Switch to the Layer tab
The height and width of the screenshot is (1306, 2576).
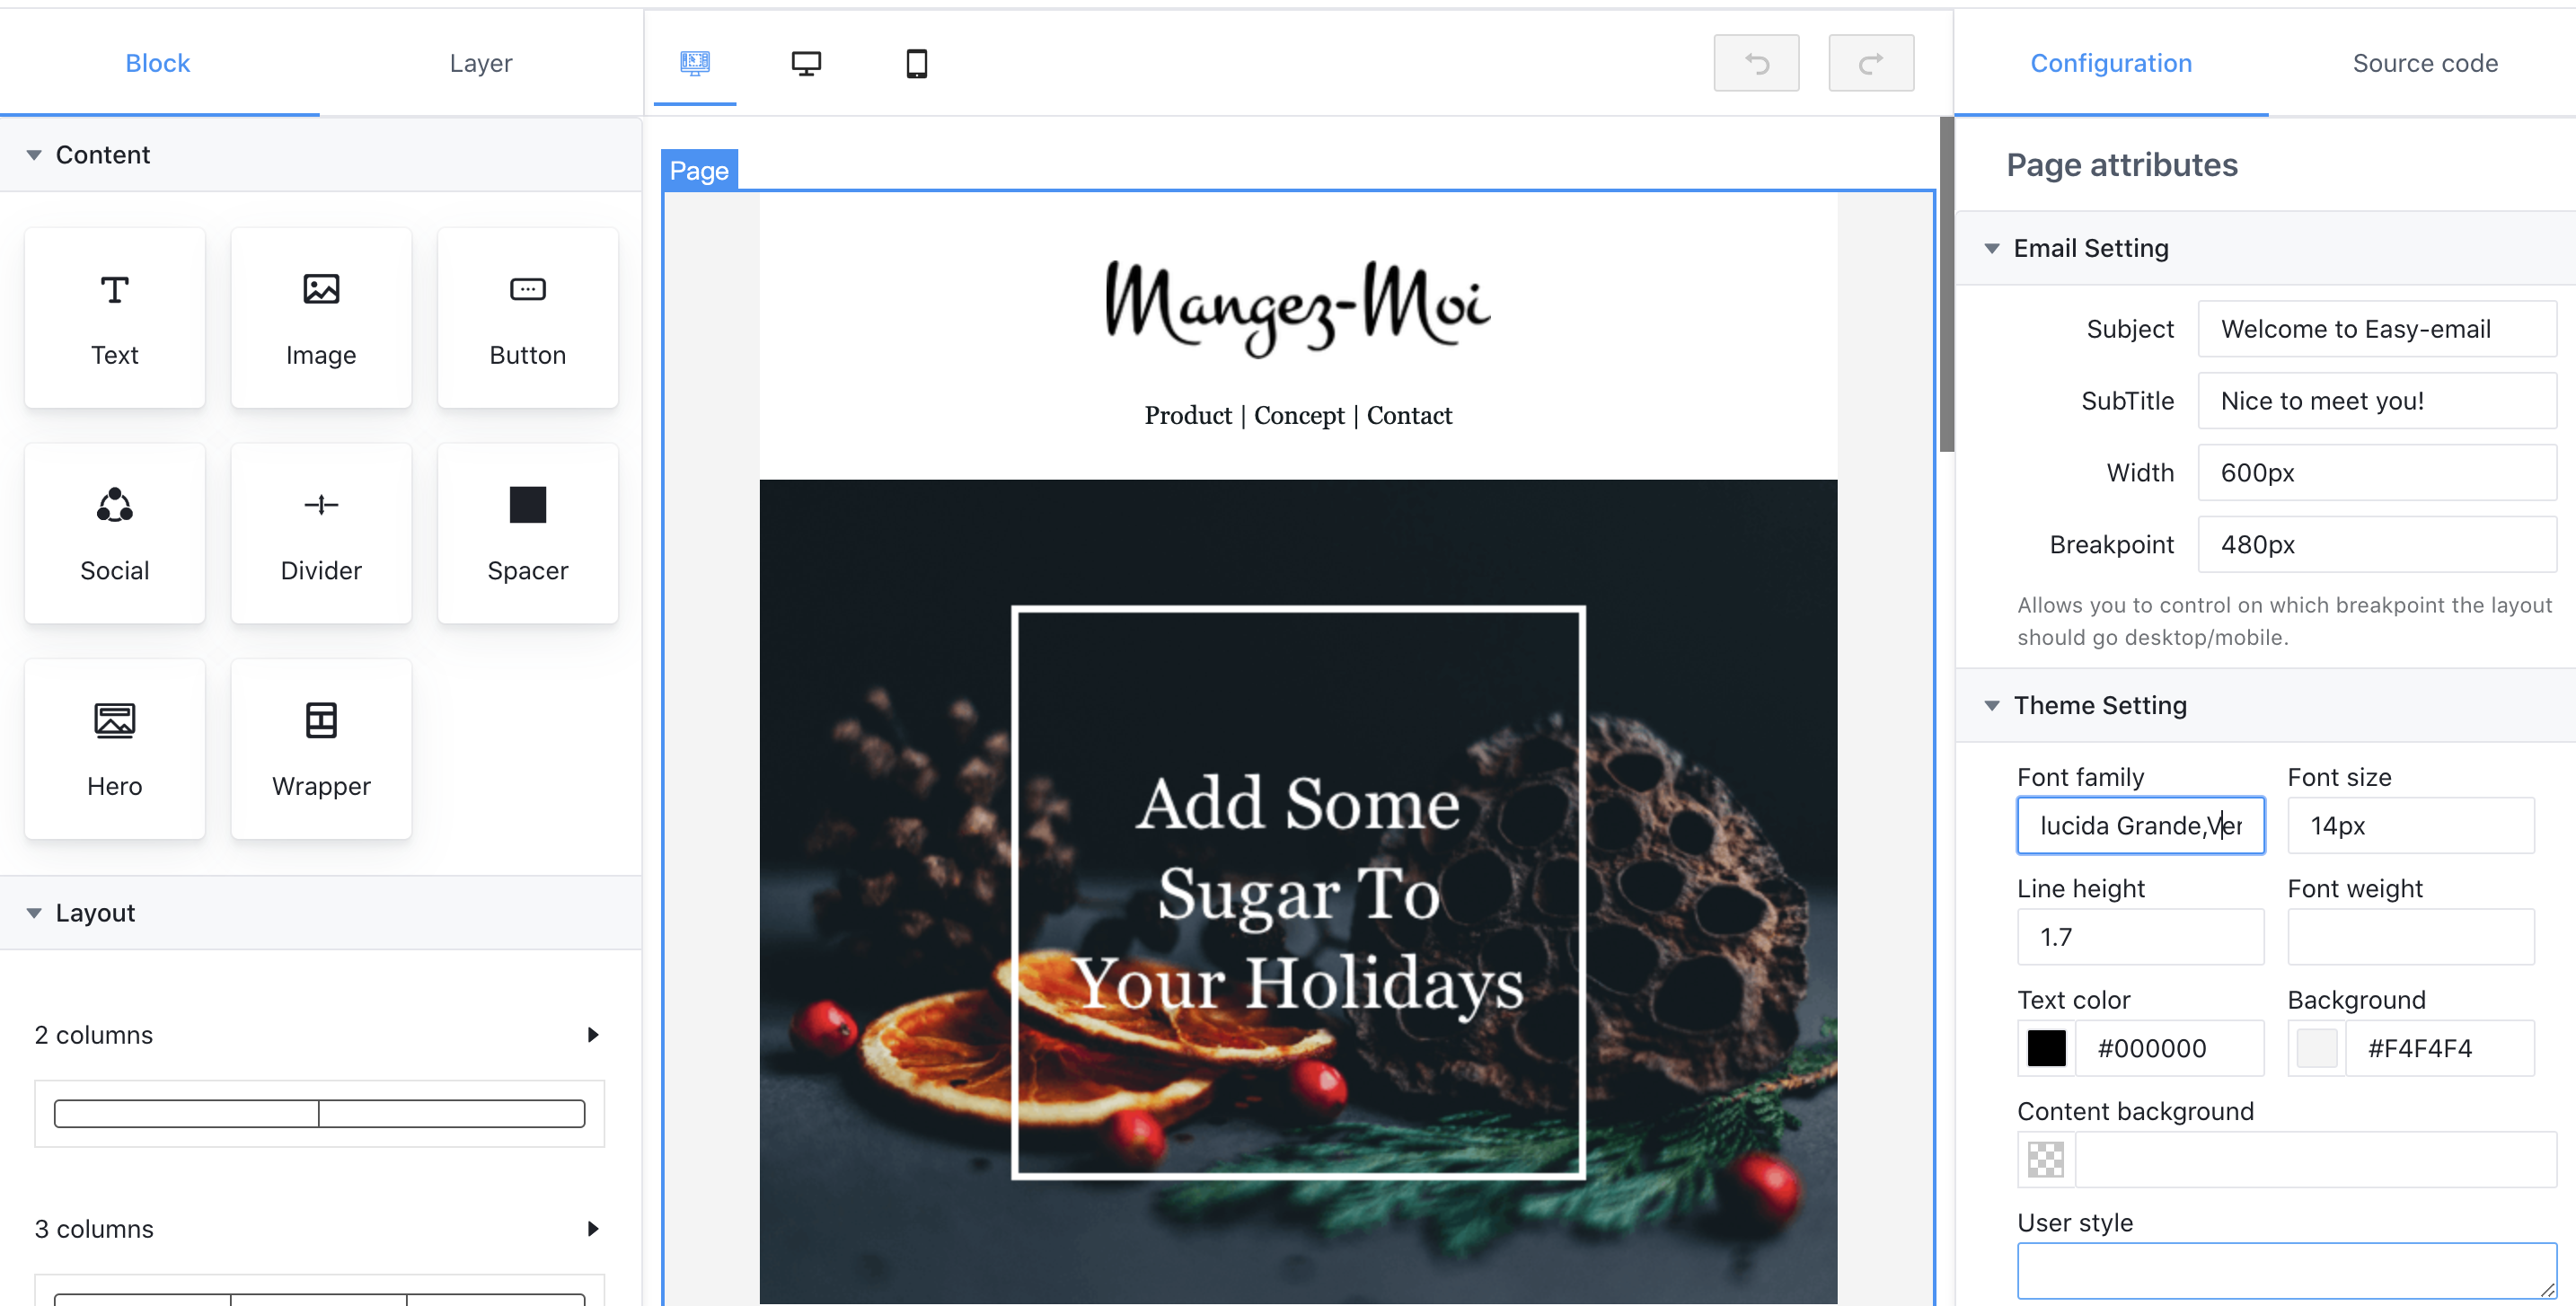point(480,62)
